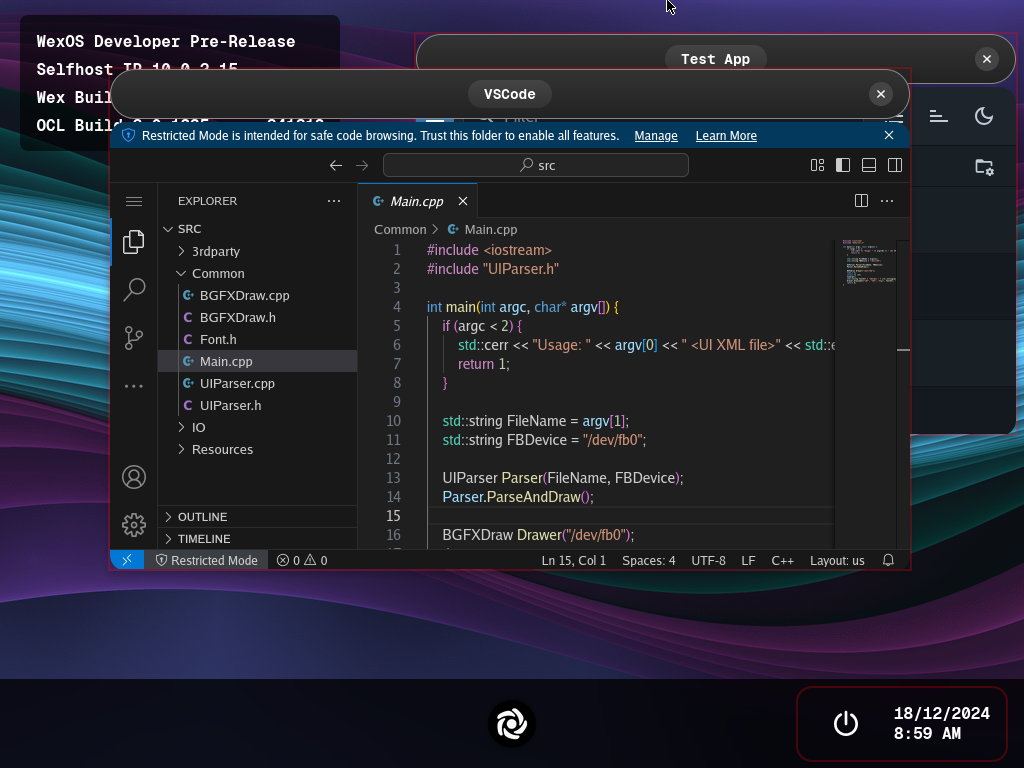
Task: Click the Manage link in banner
Action: click(x=656, y=135)
